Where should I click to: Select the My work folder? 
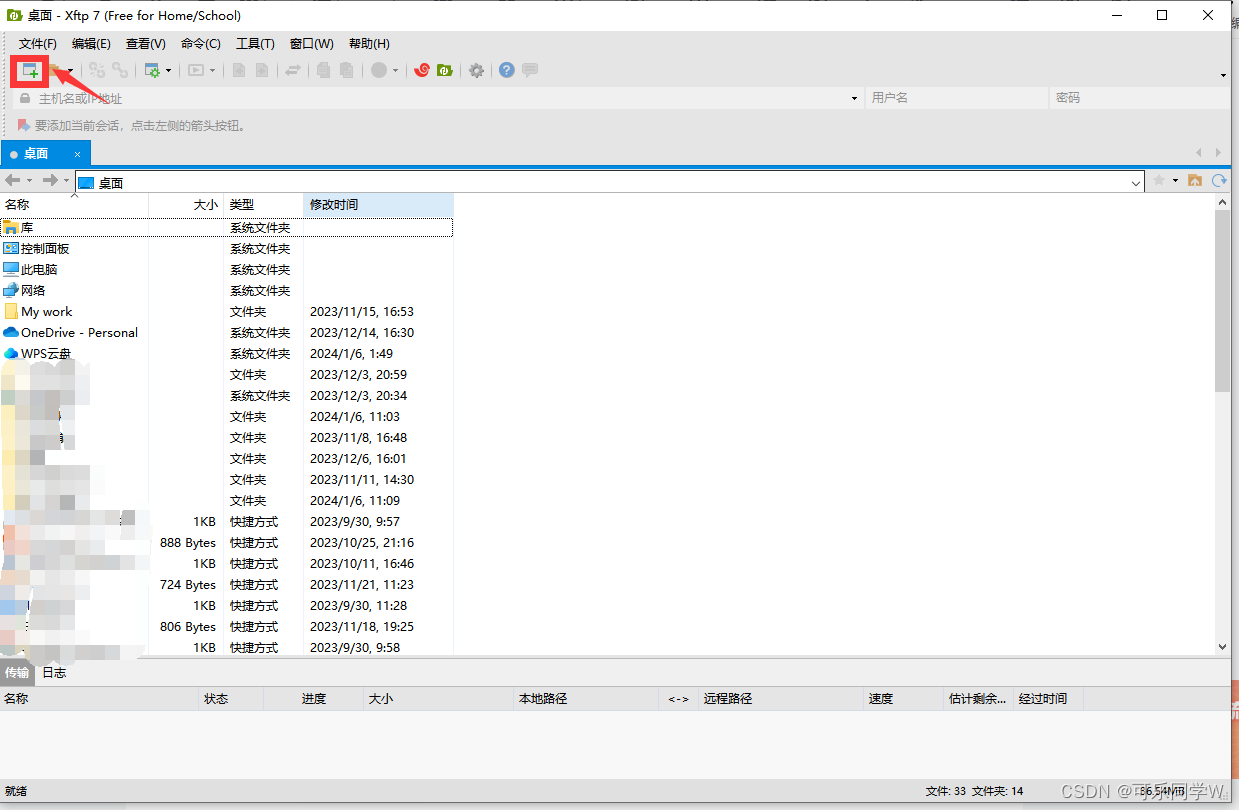point(226,312)
